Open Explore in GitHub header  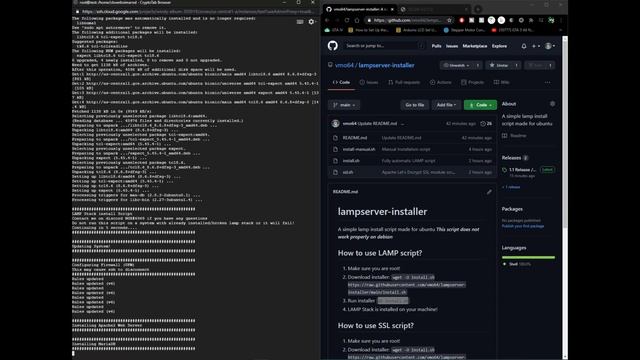499,46
